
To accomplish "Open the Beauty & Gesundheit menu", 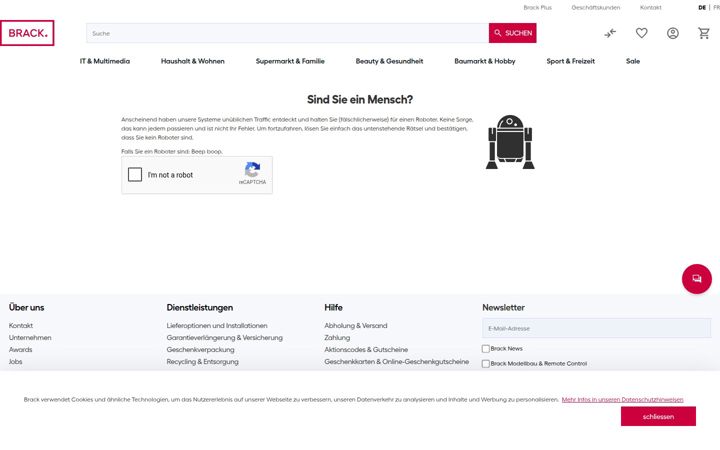I will [x=389, y=61].
